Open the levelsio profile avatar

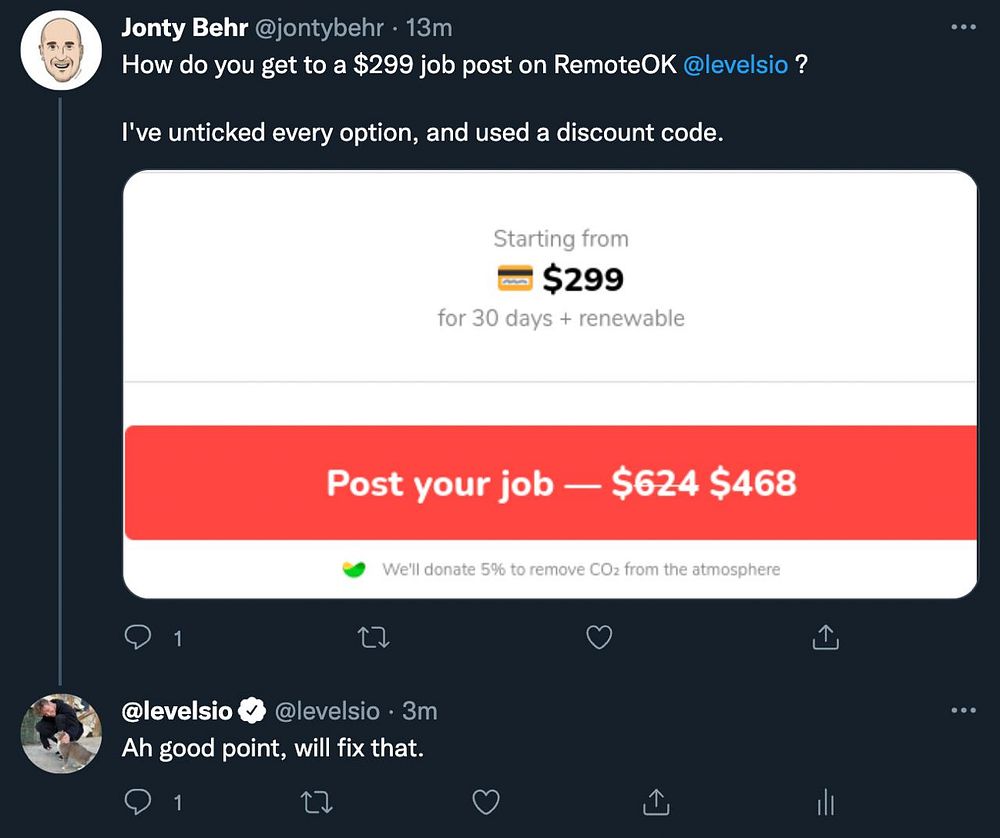point(62,734)
